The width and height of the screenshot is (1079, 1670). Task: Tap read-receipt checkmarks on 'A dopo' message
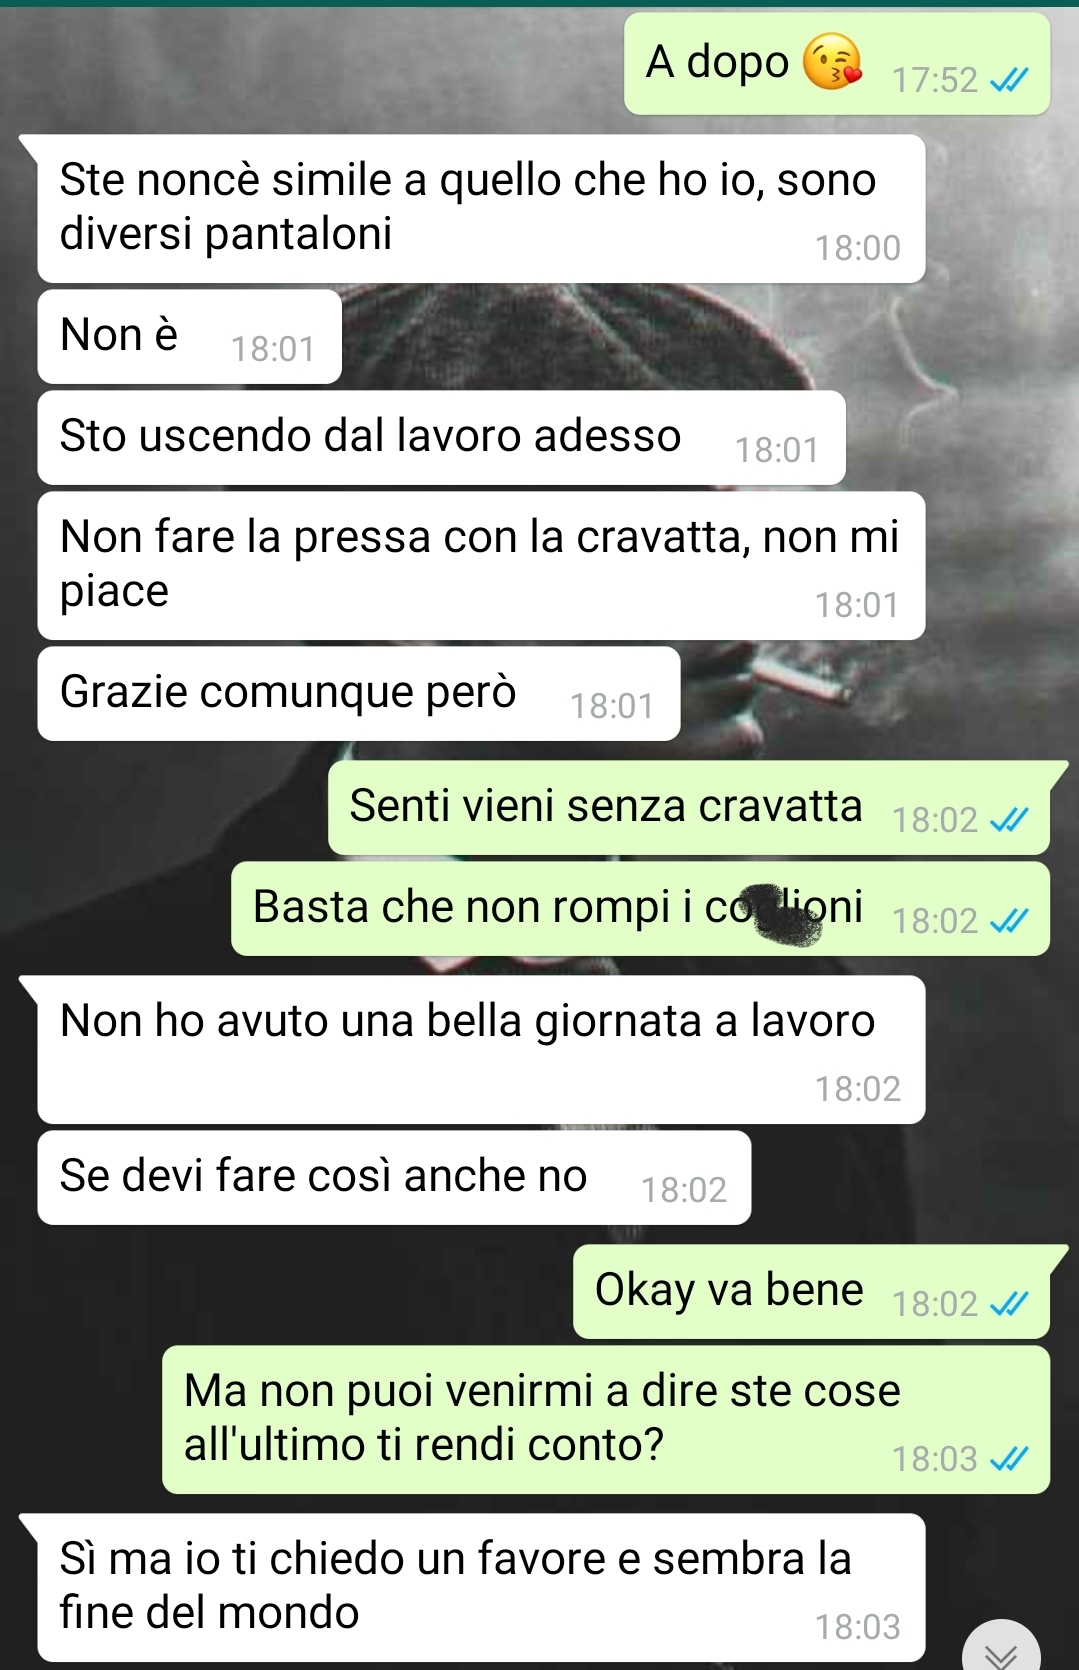point(1008,80)
